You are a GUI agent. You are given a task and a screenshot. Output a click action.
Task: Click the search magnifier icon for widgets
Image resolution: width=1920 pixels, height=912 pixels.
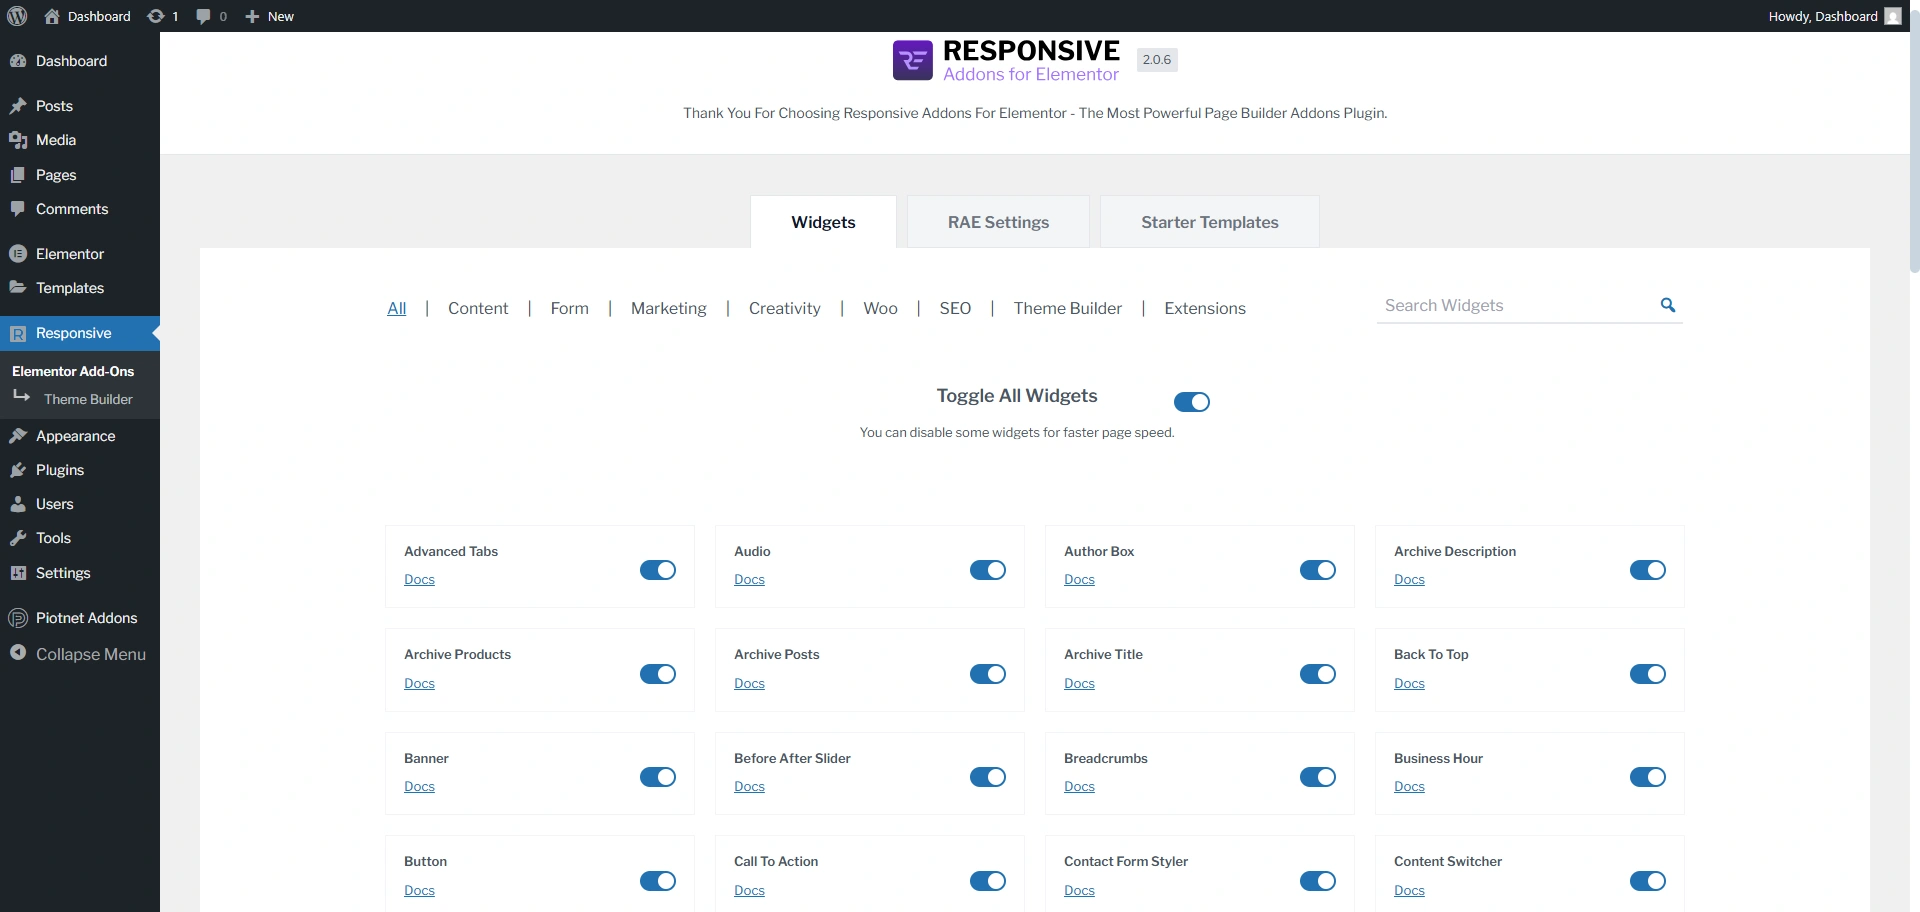point(1668,305)
